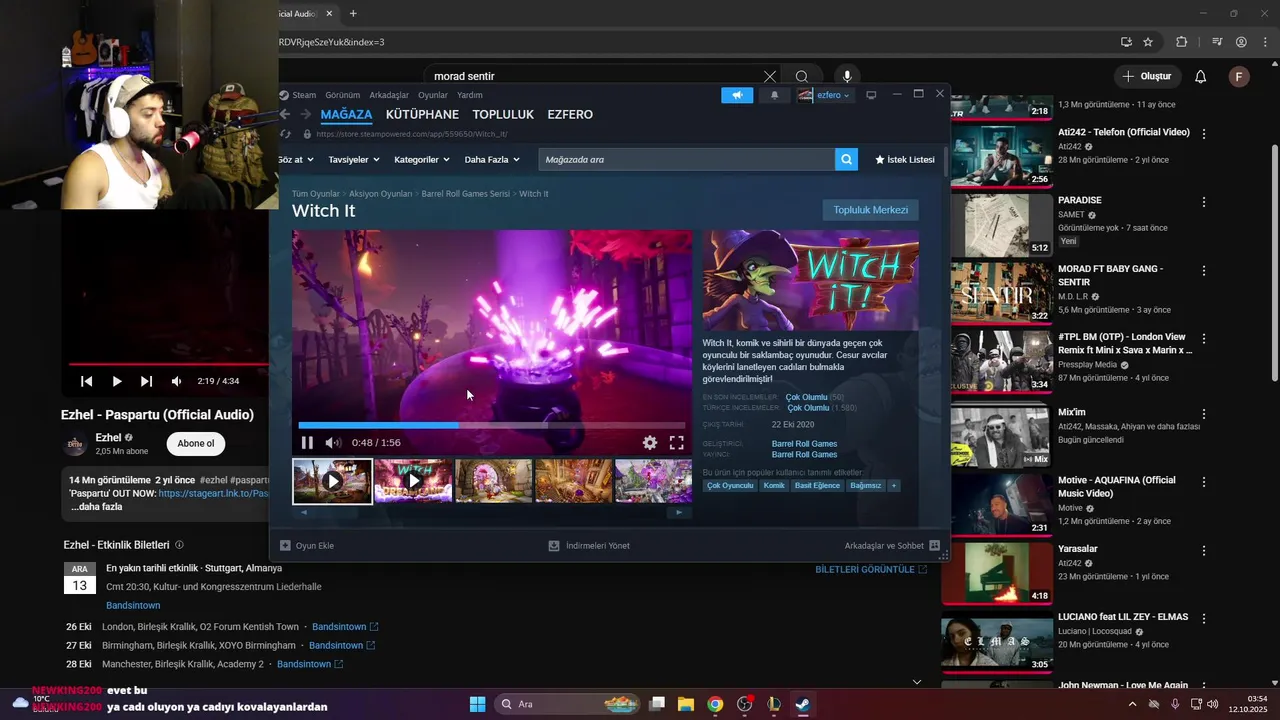This screenshot has height=720, width=1280.
Task: Open İstek Listesi wishlist
Action: click(905, 159)
